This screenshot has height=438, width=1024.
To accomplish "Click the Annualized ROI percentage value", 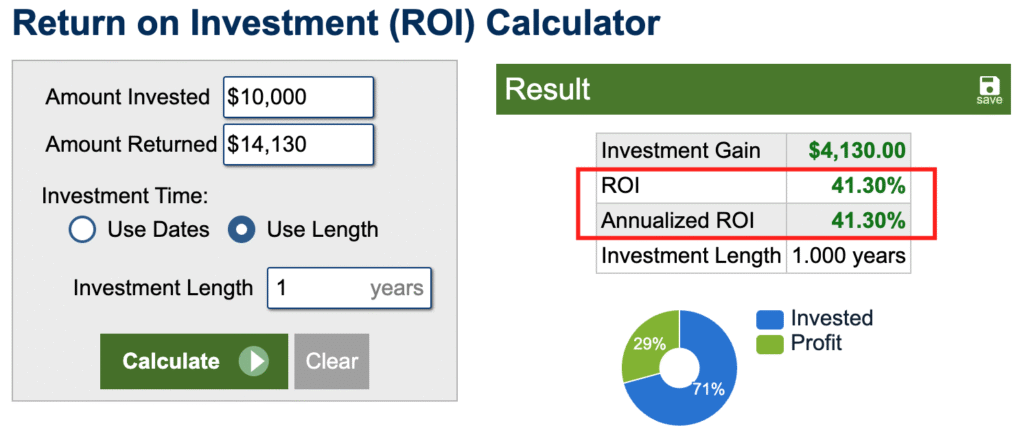I will (x=868, y=220).
